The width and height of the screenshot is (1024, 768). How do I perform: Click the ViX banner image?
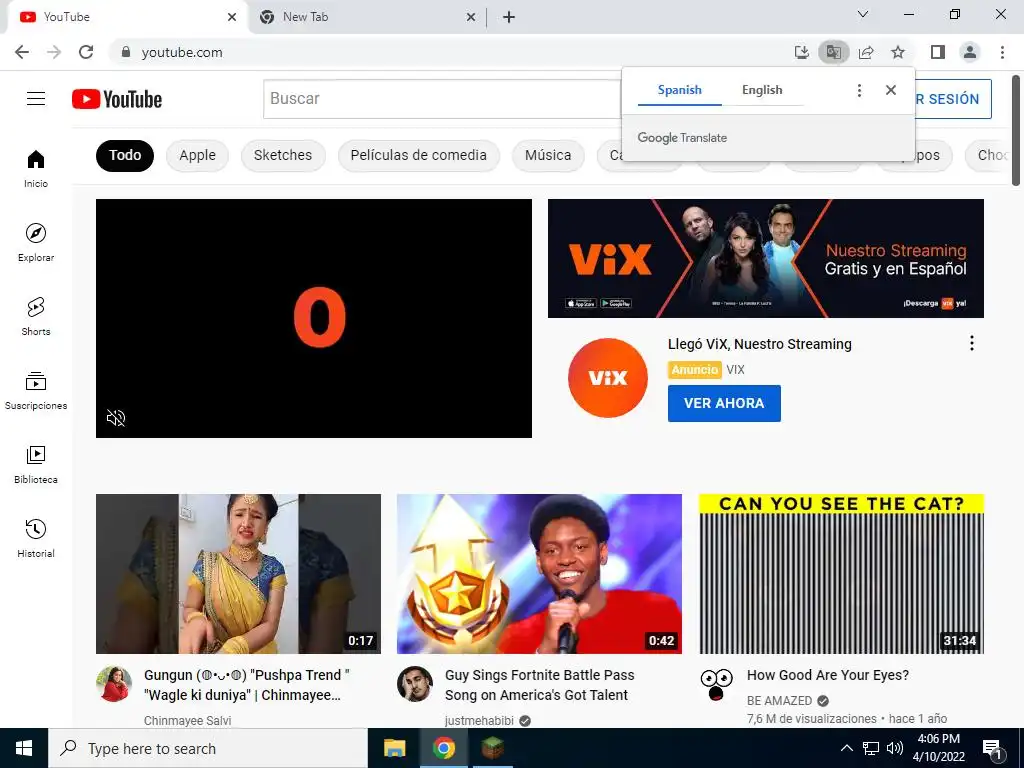click(x=765, y=259)
